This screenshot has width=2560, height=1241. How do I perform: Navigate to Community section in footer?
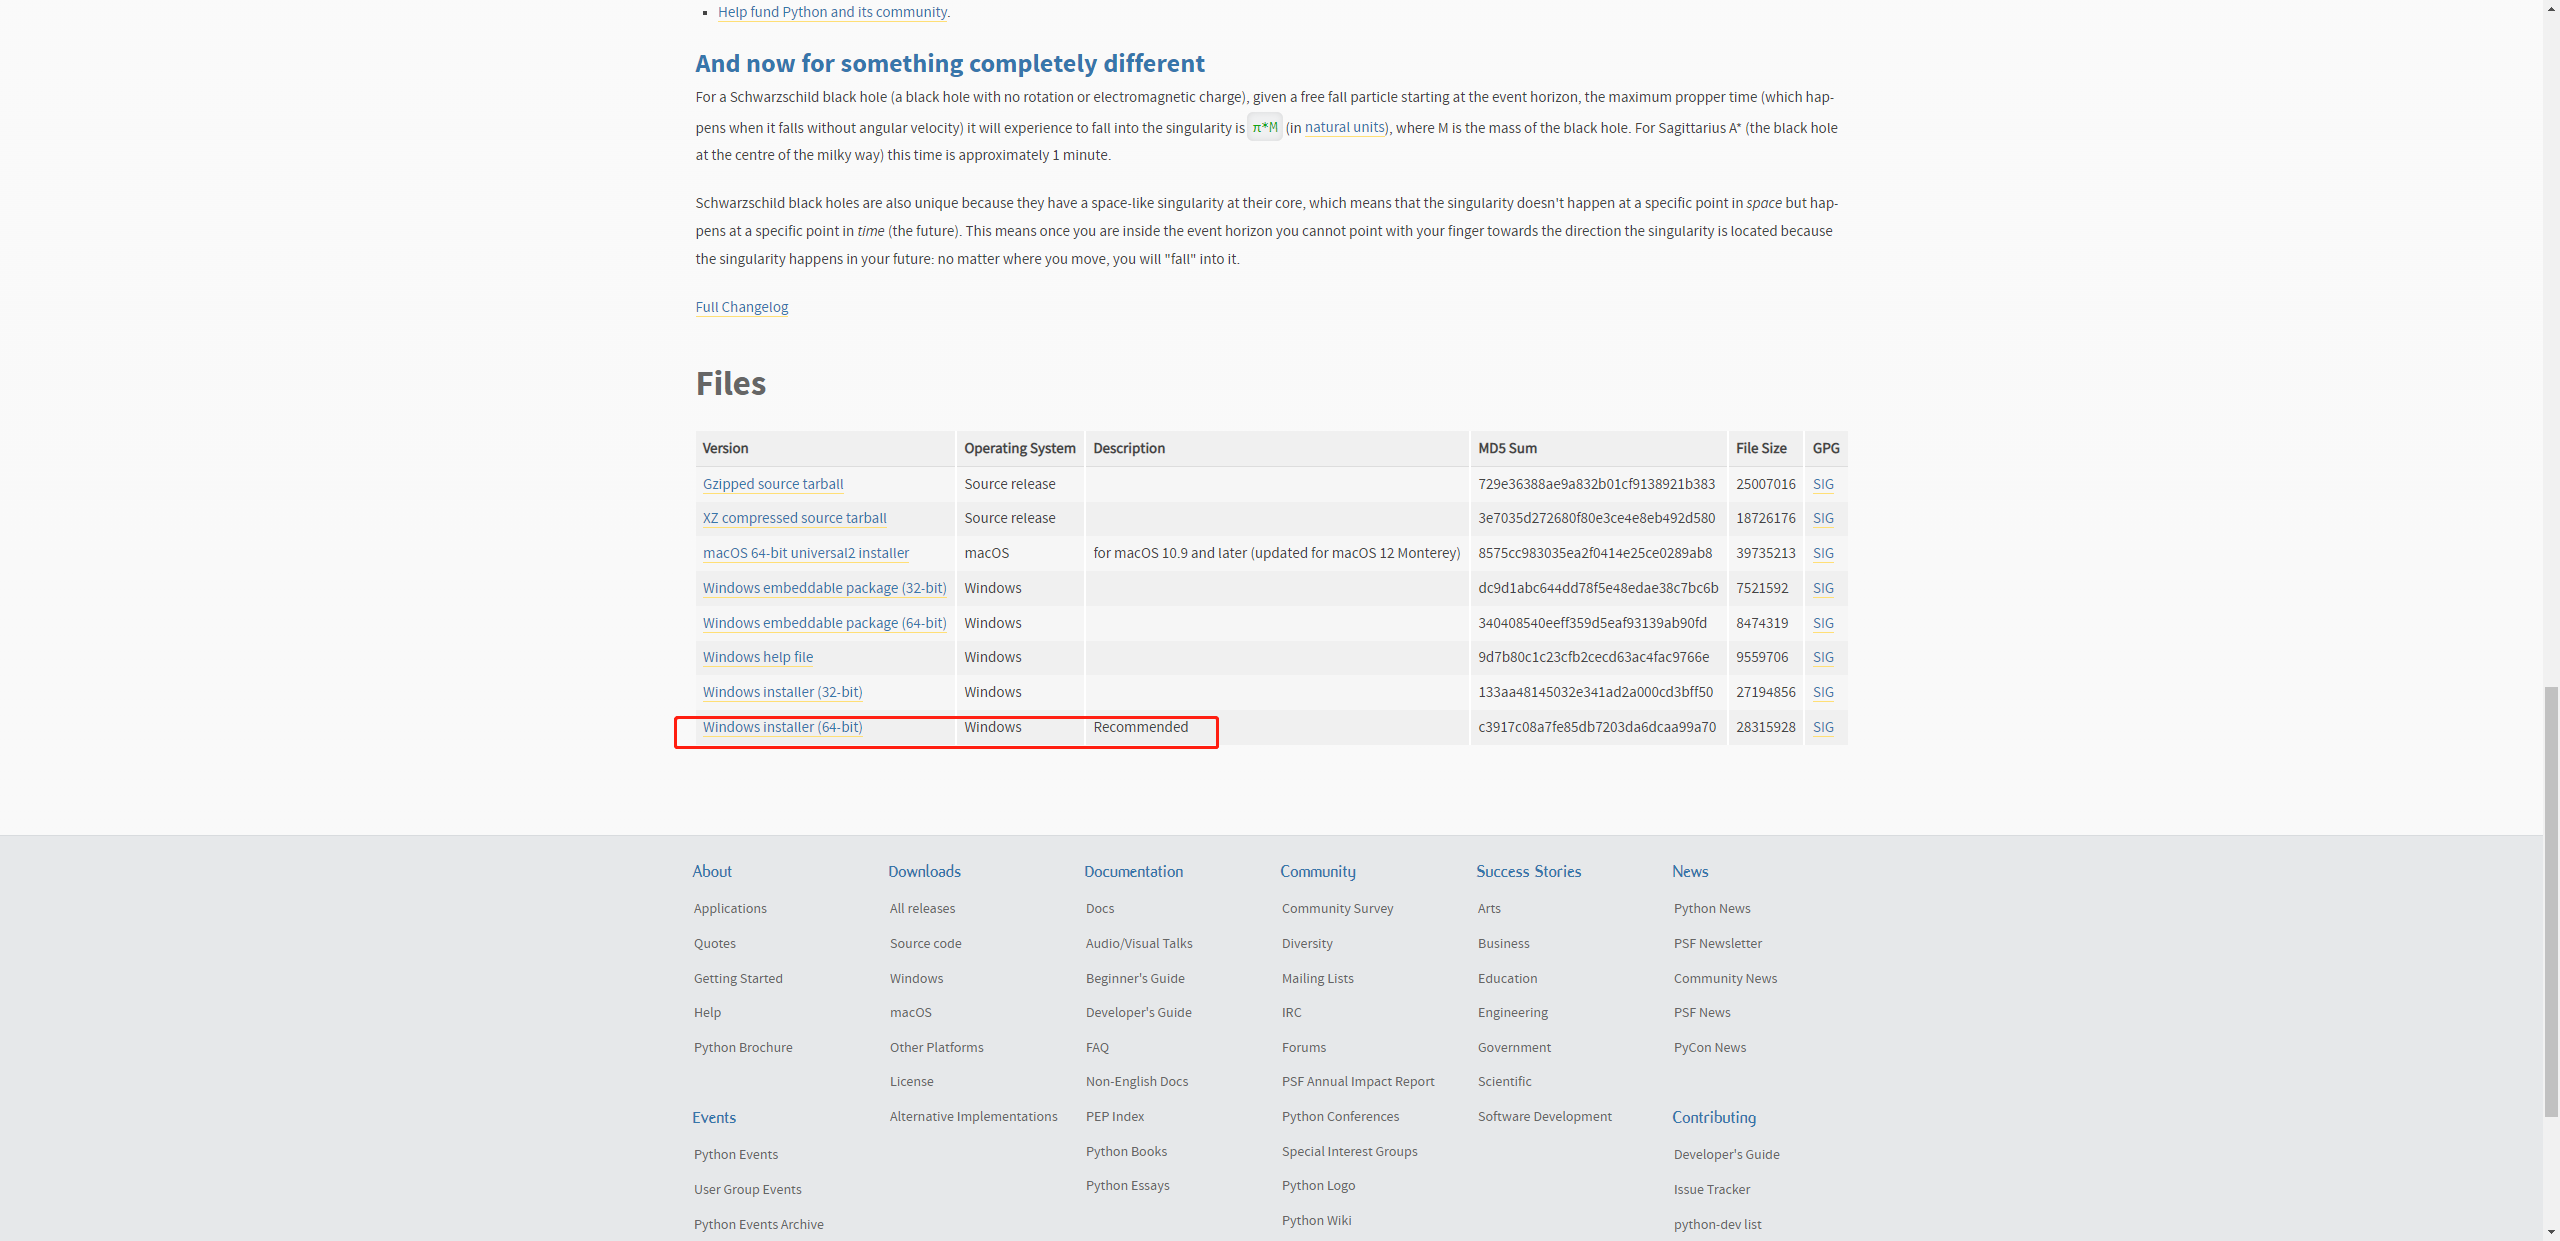pos(1318,870)
